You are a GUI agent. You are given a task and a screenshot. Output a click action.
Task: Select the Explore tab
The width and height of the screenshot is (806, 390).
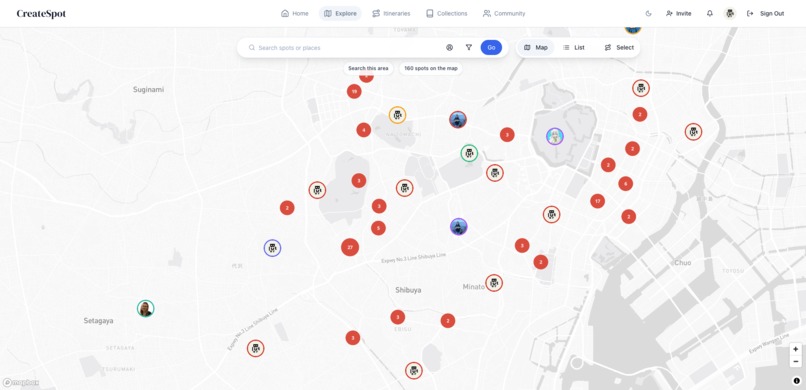tap(340, 13)
